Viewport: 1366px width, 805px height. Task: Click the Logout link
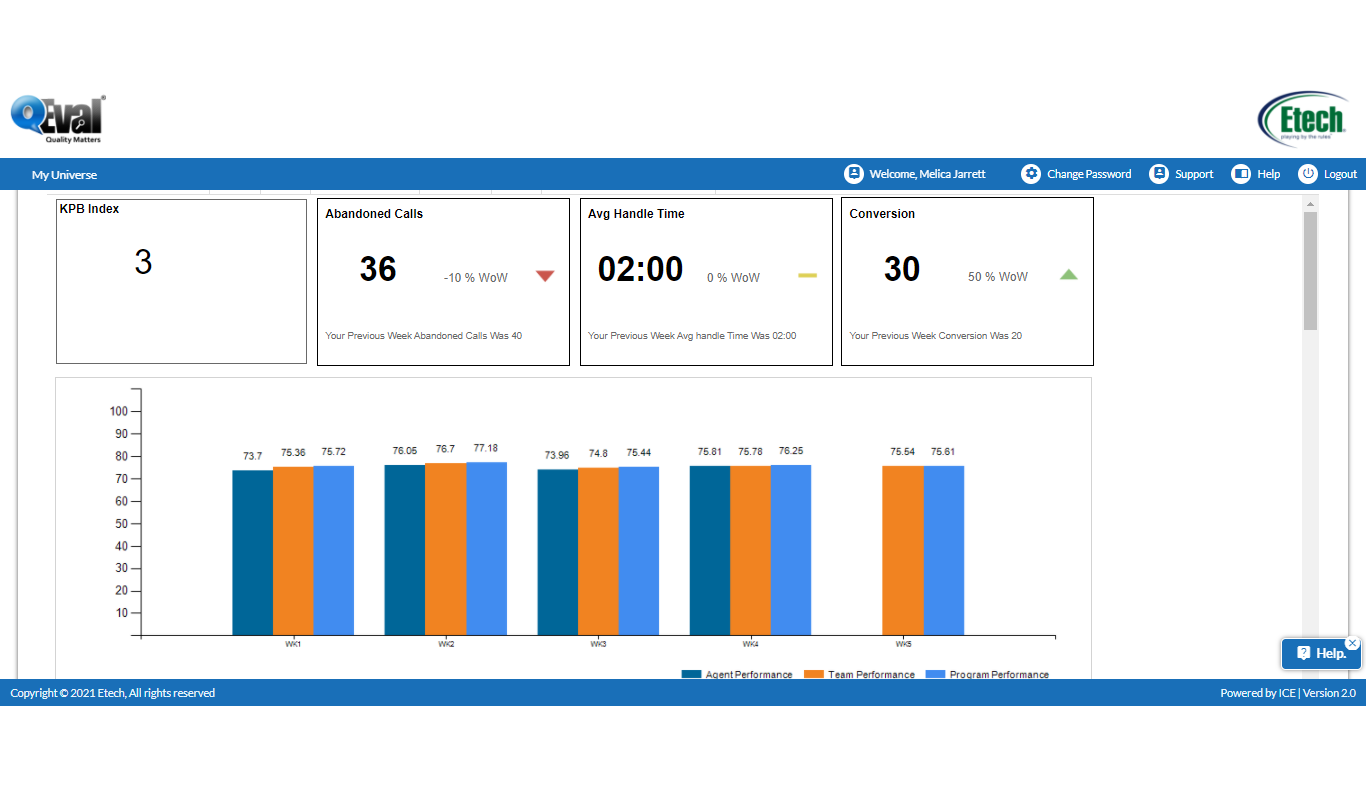[1340, 174]
